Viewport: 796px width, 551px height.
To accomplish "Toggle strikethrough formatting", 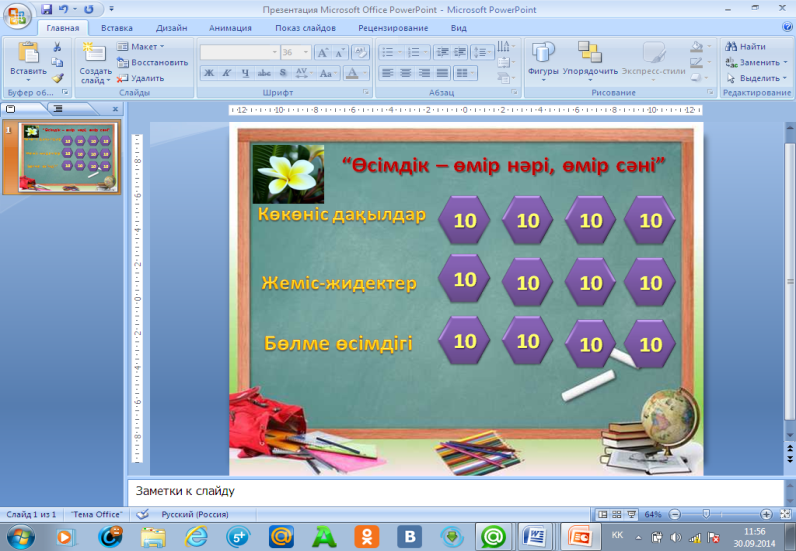I will pos(264,73).
